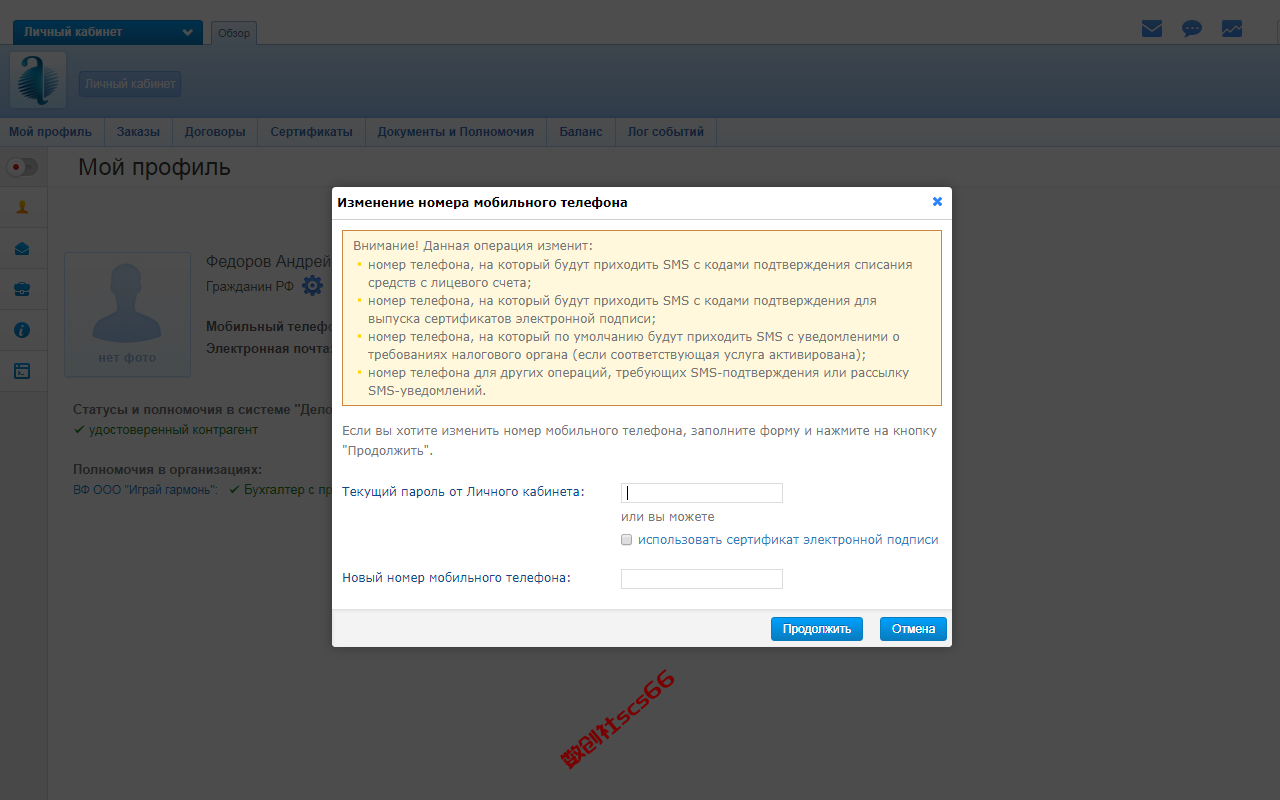Open Документы и Полномочия menu item
The width and height of the screenshot is (1280, 800).
455,132
